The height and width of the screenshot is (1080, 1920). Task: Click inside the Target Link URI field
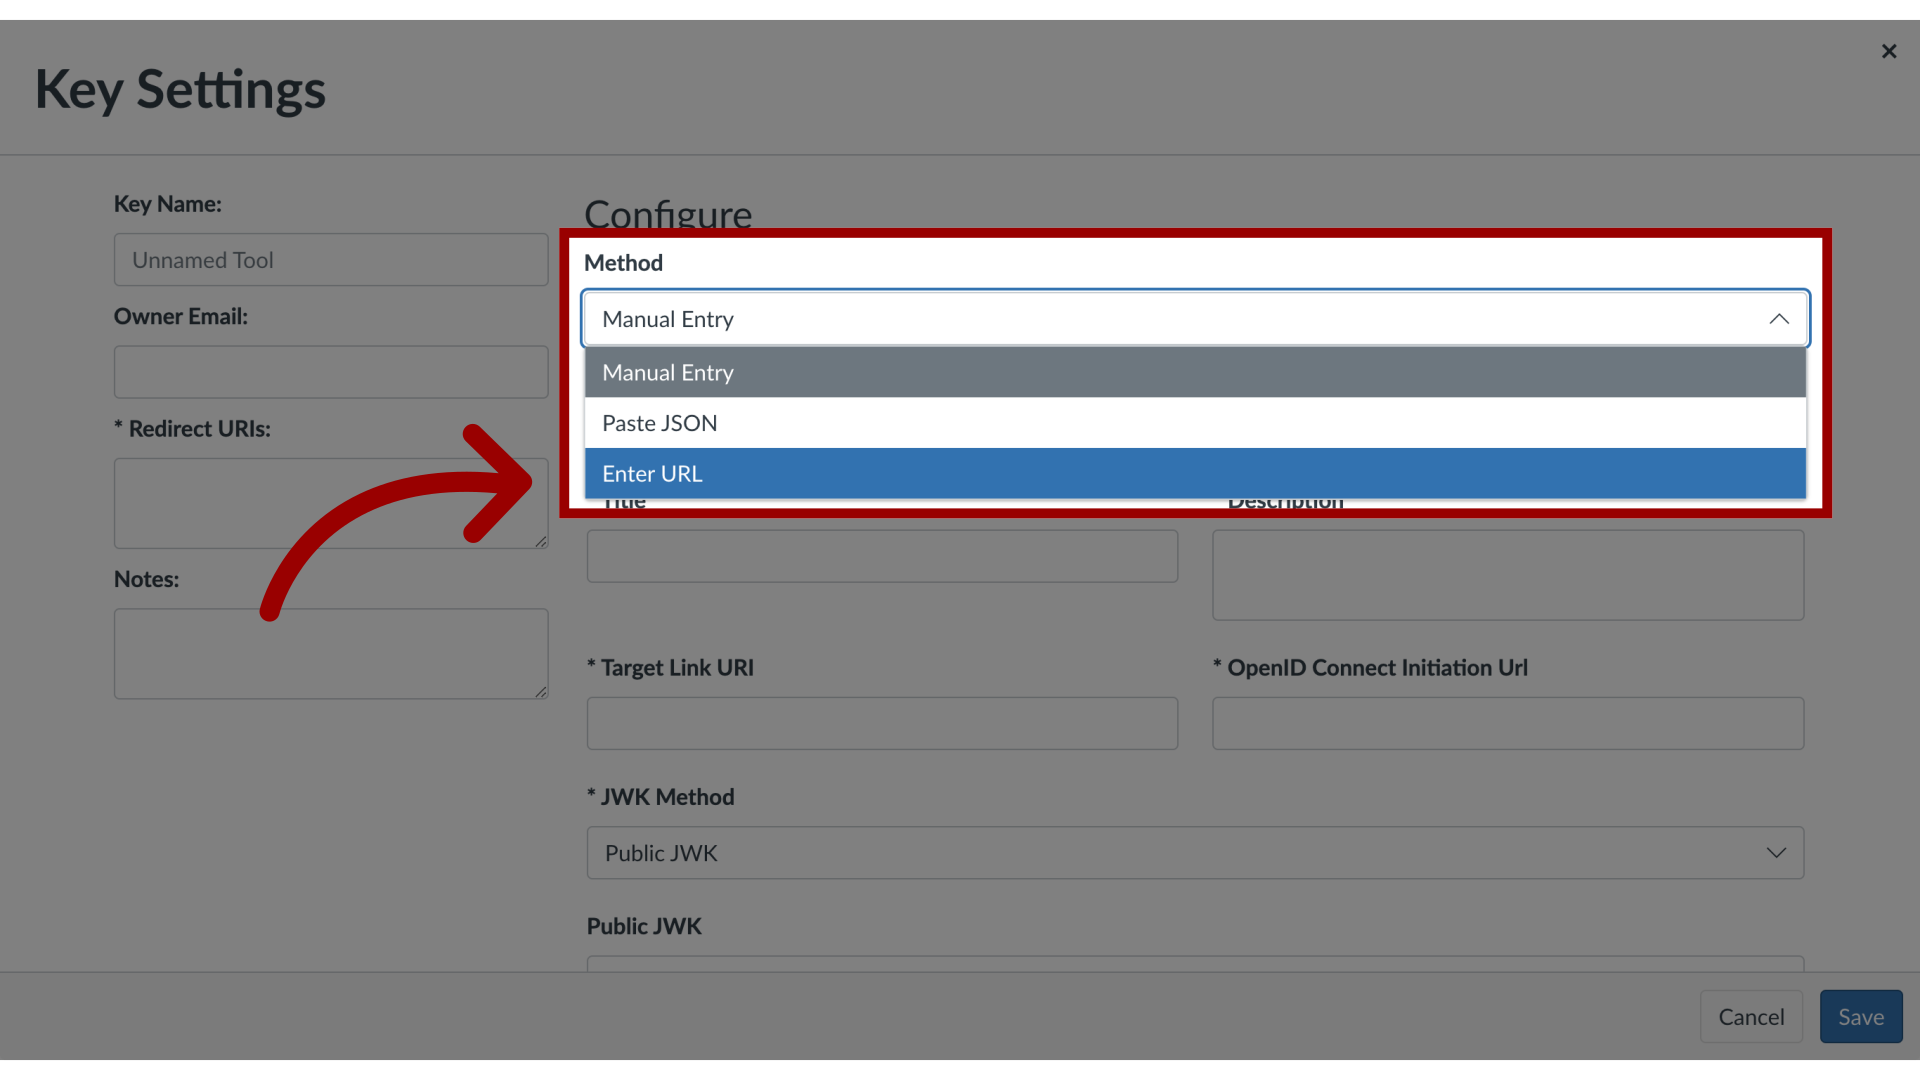pyautogui.click(x=882, y=723)
